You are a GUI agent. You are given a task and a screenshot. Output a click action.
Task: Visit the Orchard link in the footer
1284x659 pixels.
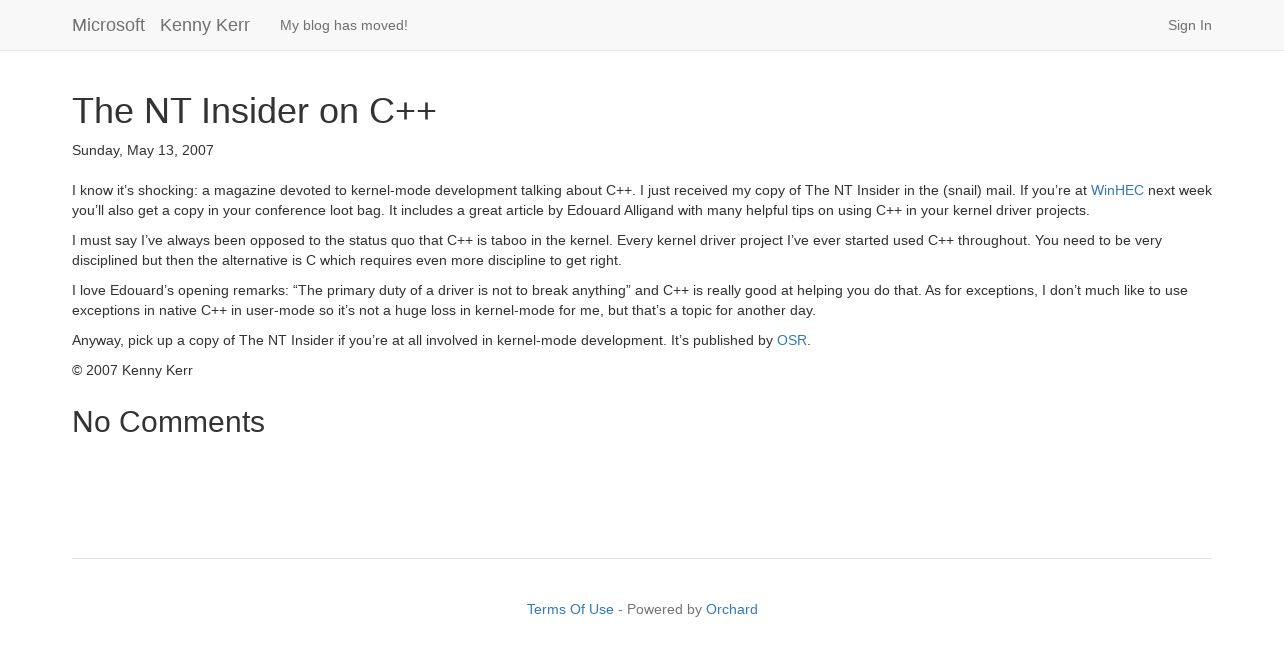tap(731, 609)
